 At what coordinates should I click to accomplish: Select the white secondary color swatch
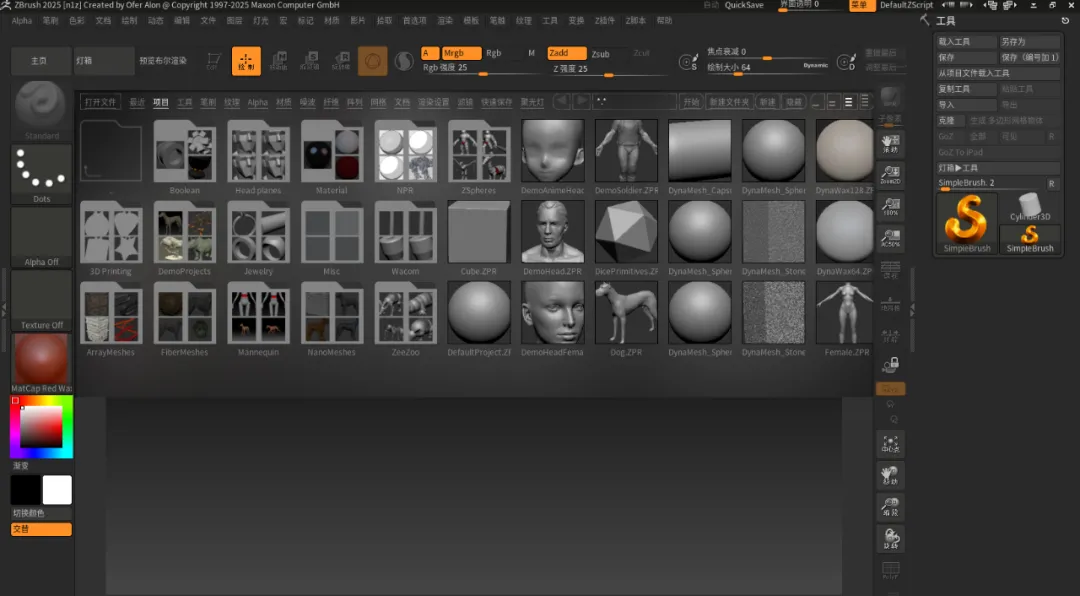(57, 490)
